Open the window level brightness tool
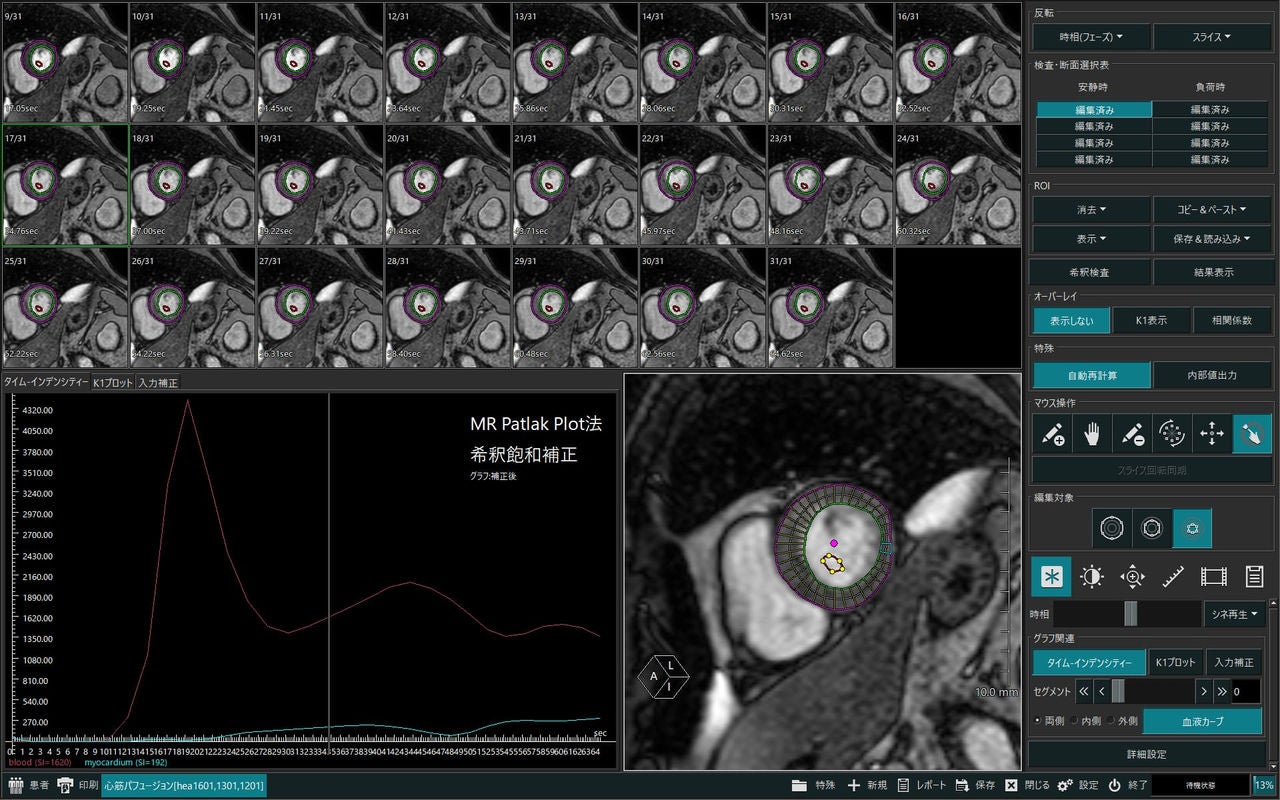This screenshot has width=1280, height=800. (x=1092, y=577)
